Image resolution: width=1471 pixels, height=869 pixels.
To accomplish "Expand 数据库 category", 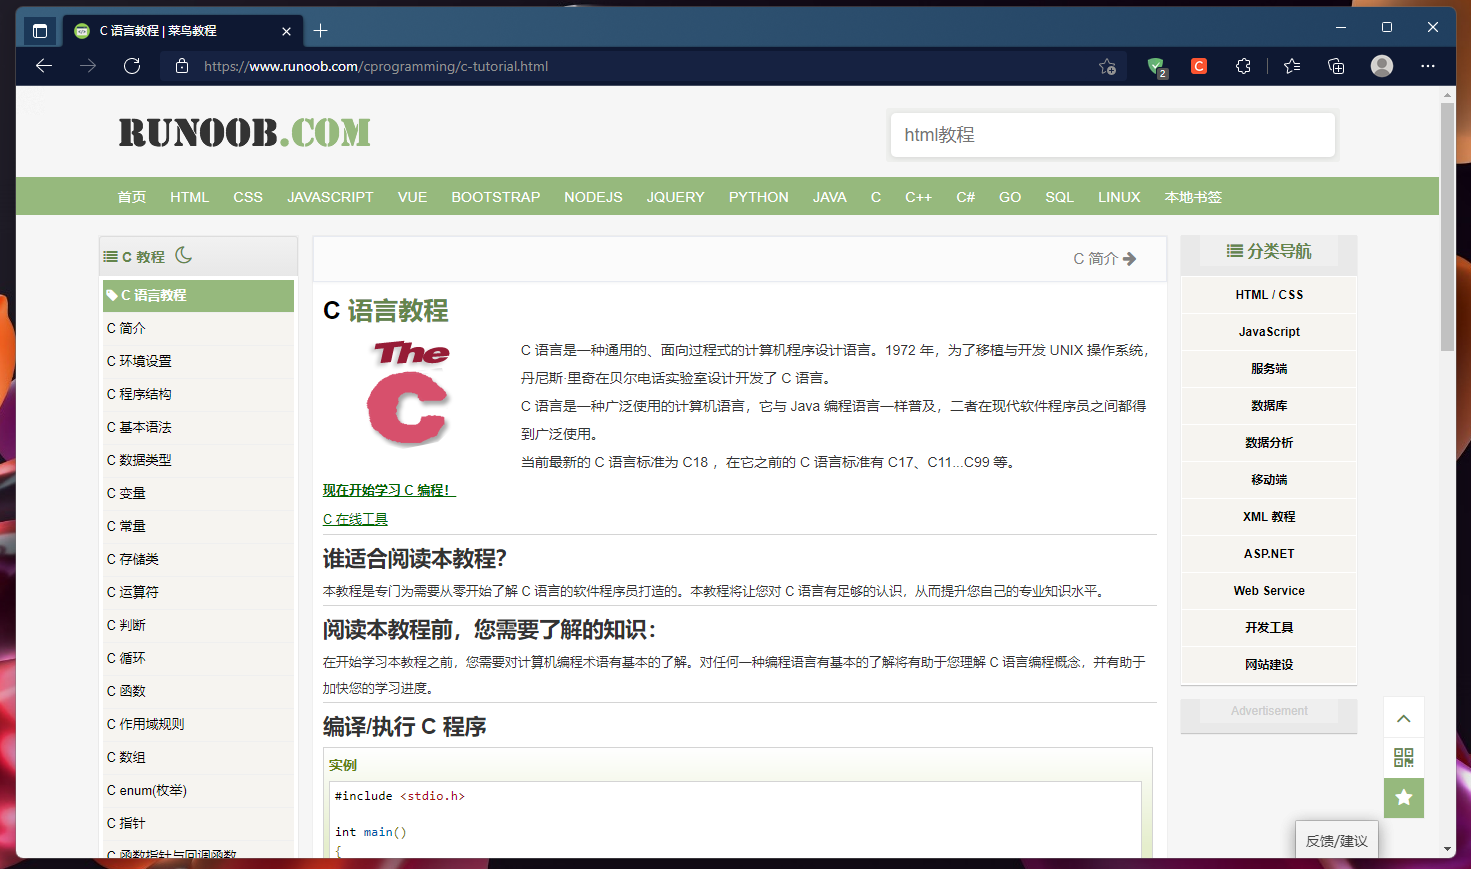I will (x=1269, y=406).
